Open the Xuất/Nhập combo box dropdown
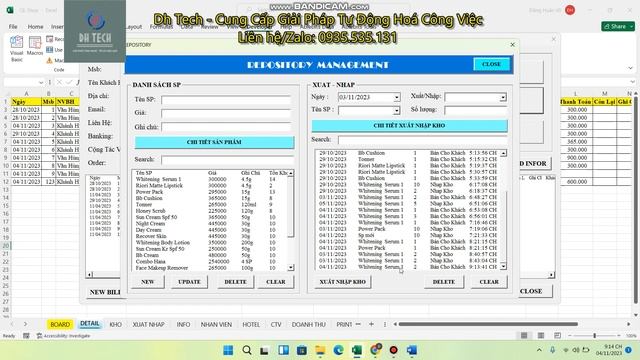 tap(503, 97)
